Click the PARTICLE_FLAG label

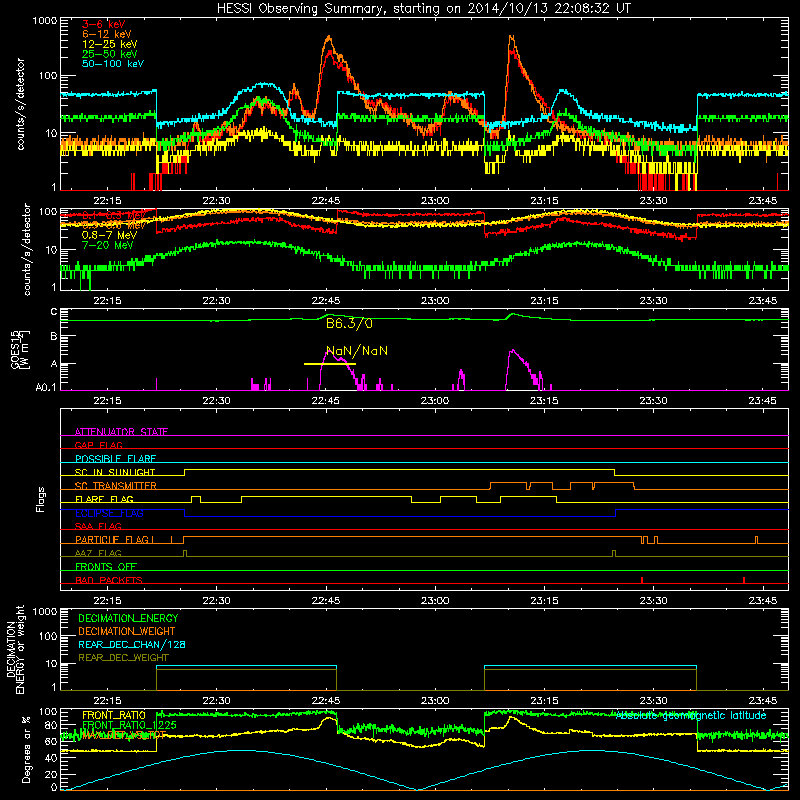point(114,540)
